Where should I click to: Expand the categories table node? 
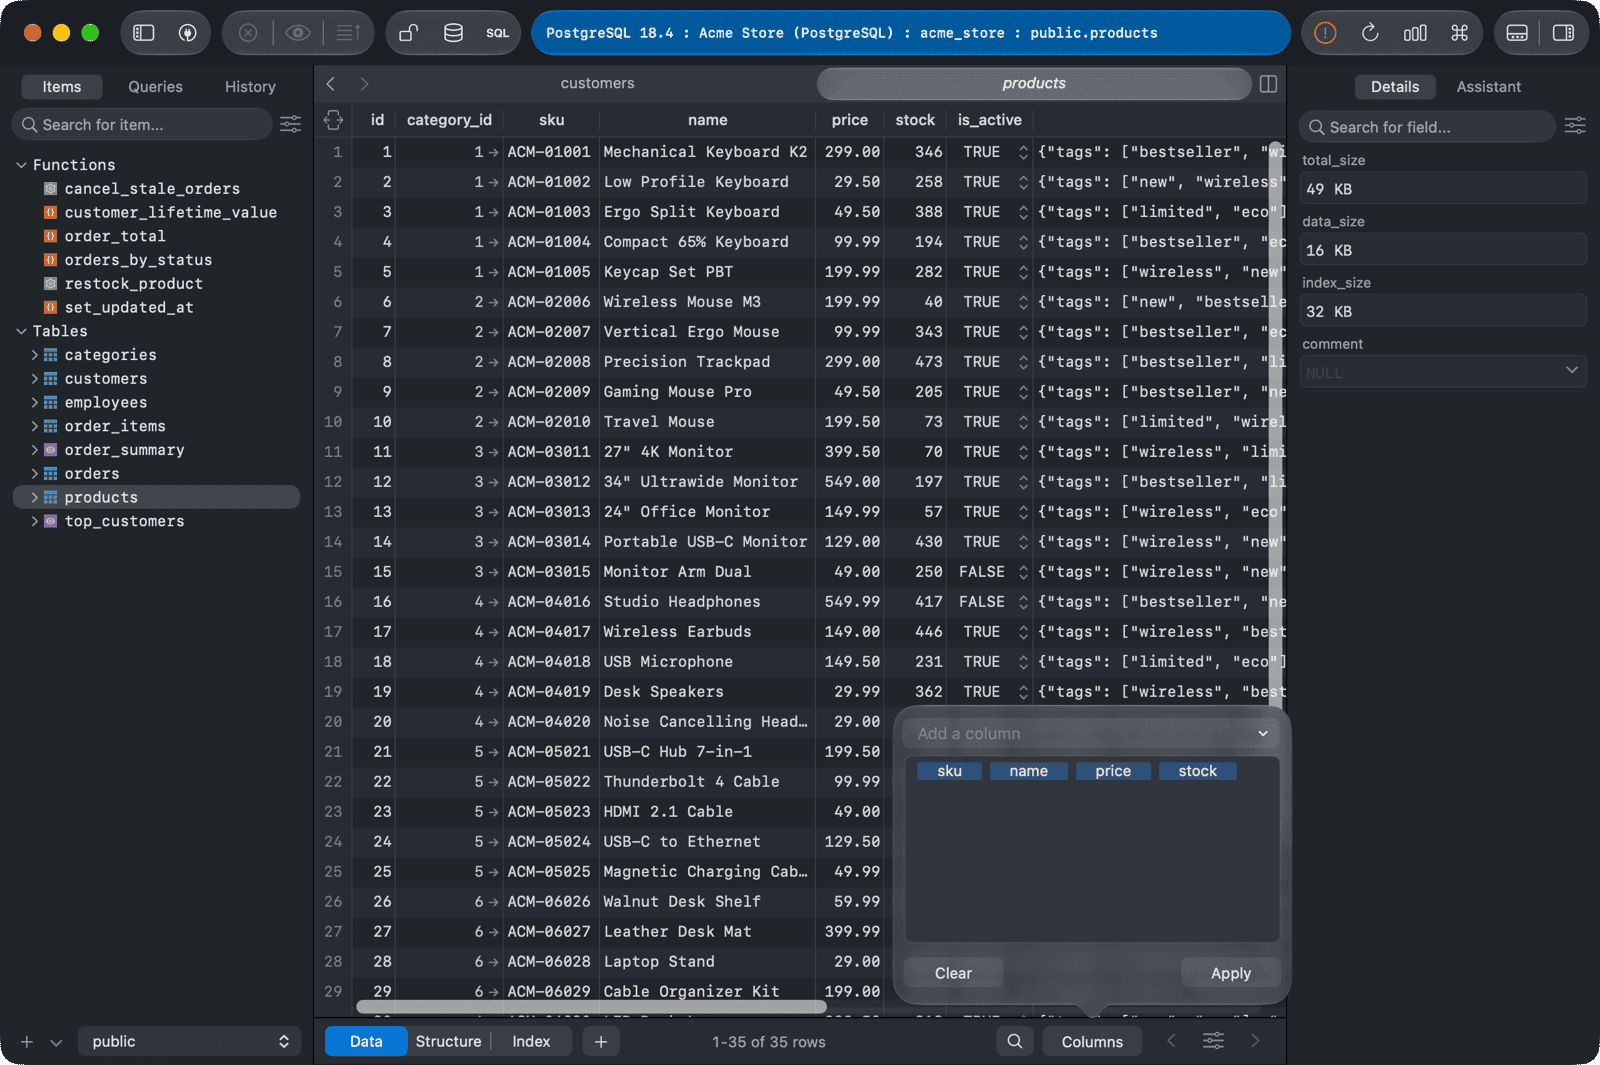[x=35, y=355]
